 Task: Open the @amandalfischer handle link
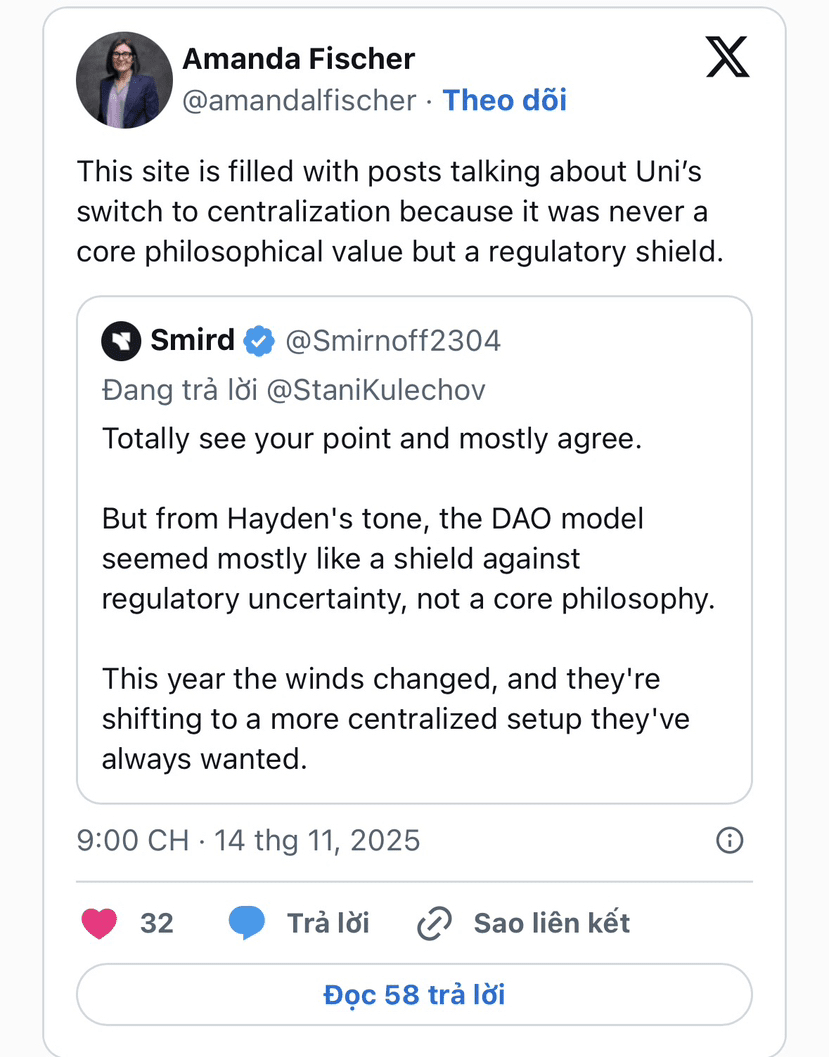pyautogui.click(x=298, y=100)
